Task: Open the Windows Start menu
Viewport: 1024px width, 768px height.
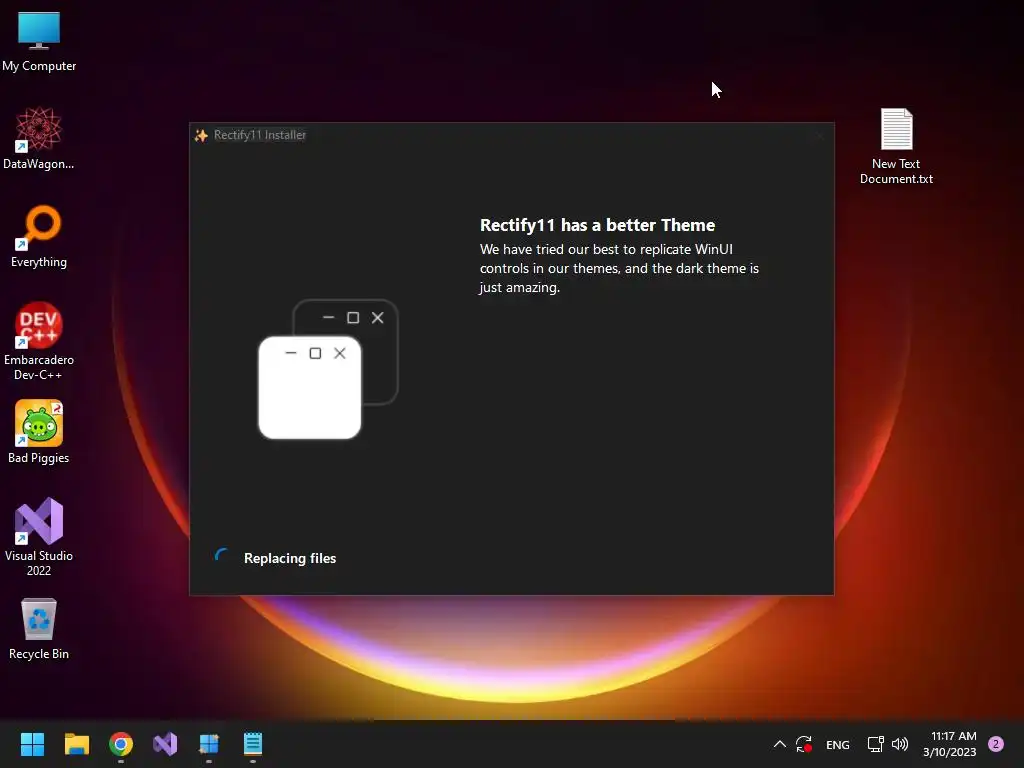Action: (x=32, y=744)
